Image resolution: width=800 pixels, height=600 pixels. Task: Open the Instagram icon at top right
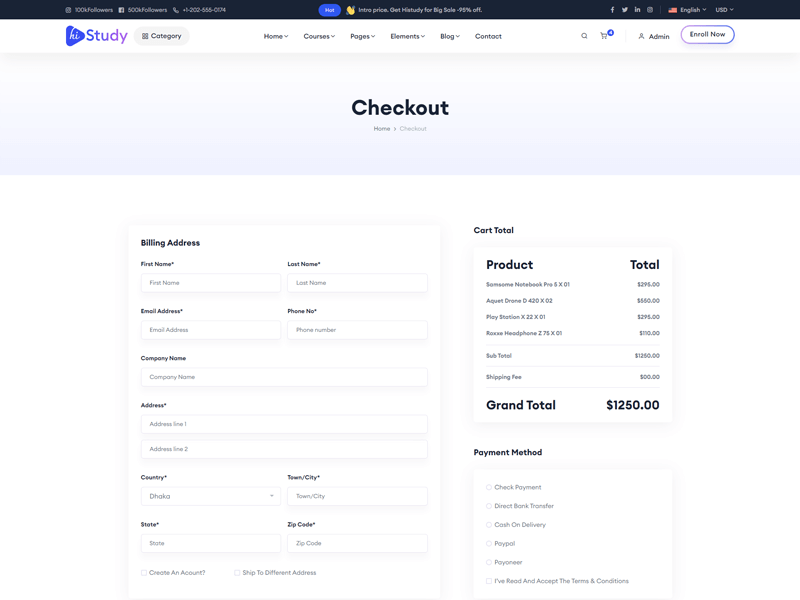point(650,10)
